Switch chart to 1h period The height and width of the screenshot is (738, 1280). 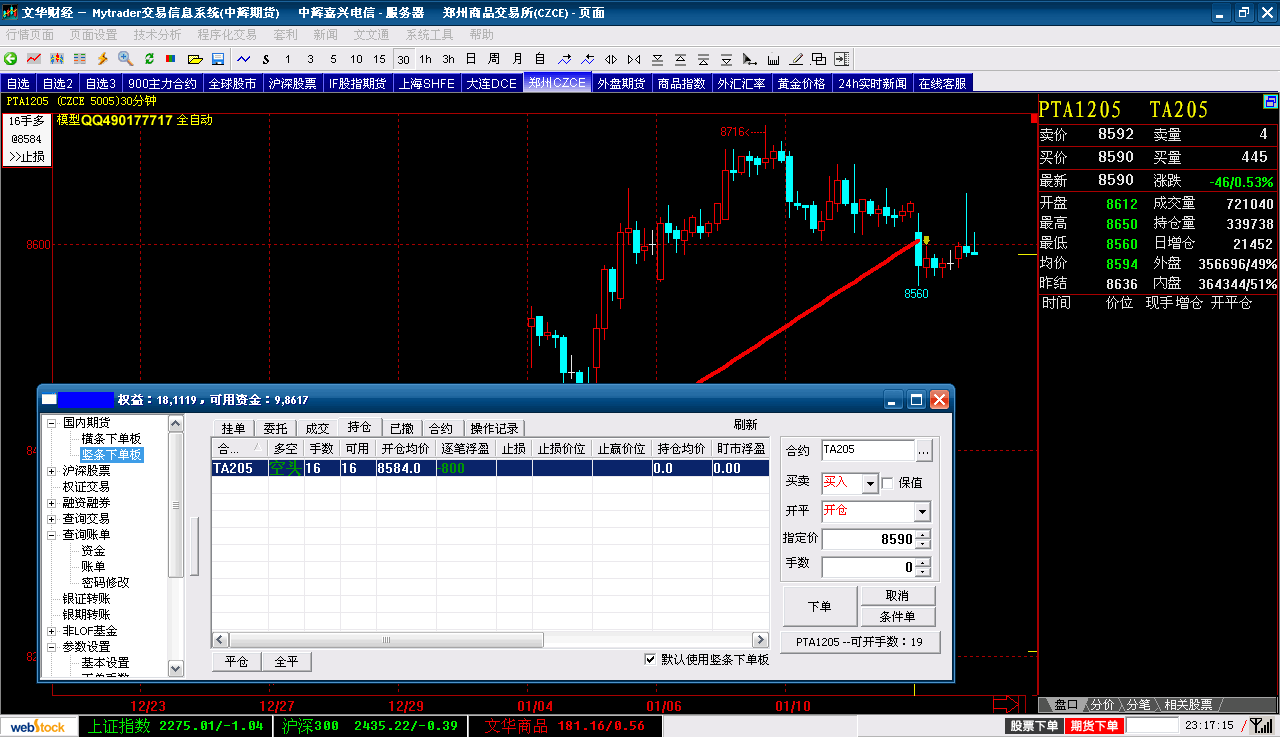pos(426,59)
